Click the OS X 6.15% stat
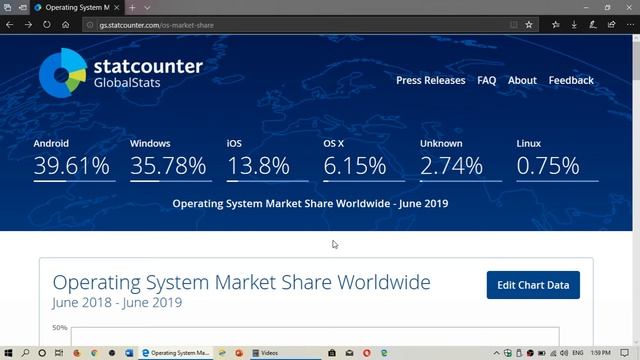This screenshot has height=360, width=640. point(364,160)
